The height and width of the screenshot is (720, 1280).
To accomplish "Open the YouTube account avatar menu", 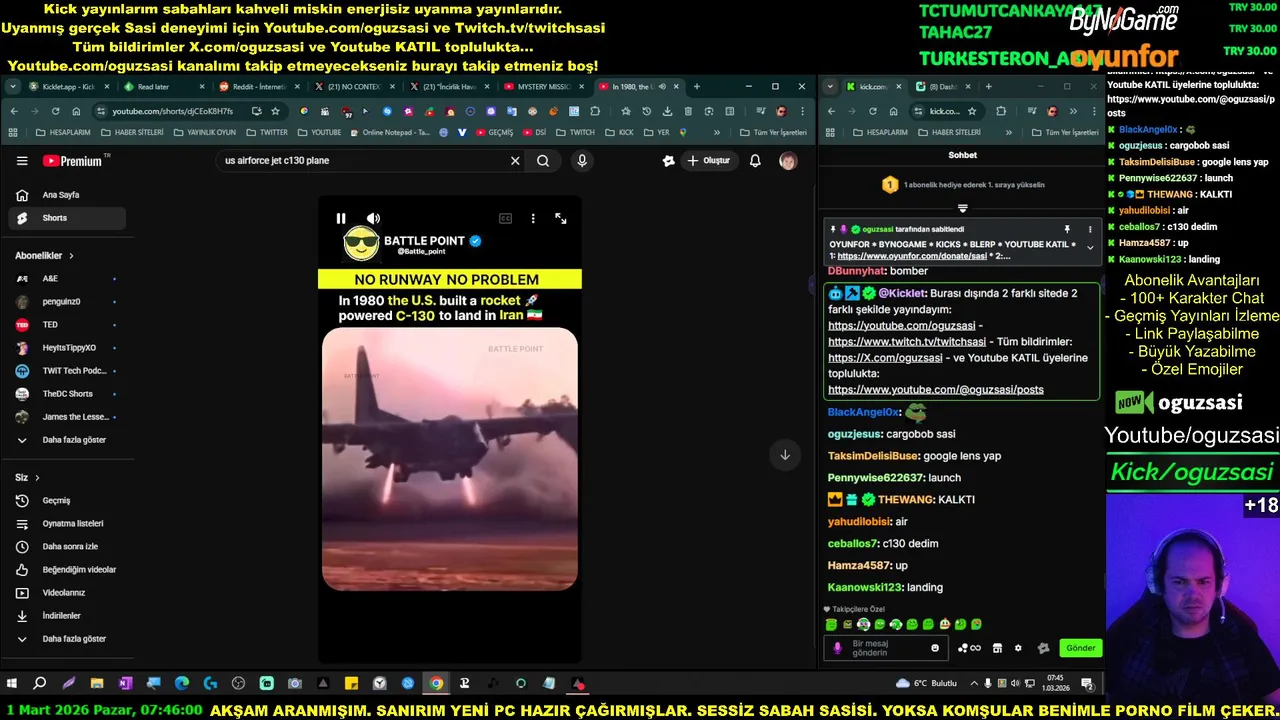I will [788, 160].
